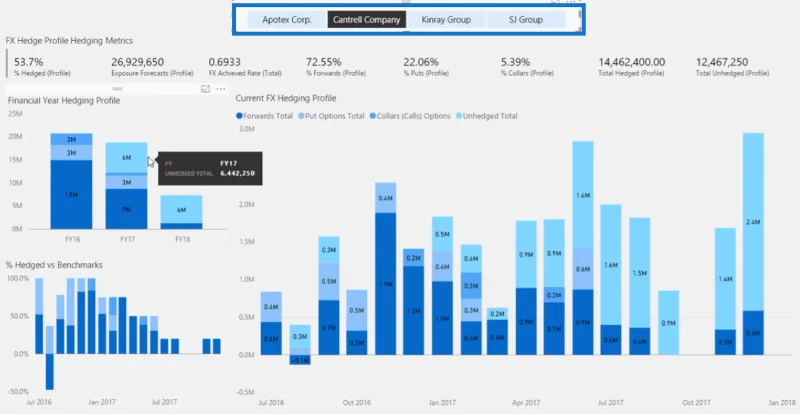Screen dimensions: 800x414
Task: Select the 3M put options segment of FY17
Action: [x=127, y=182]
